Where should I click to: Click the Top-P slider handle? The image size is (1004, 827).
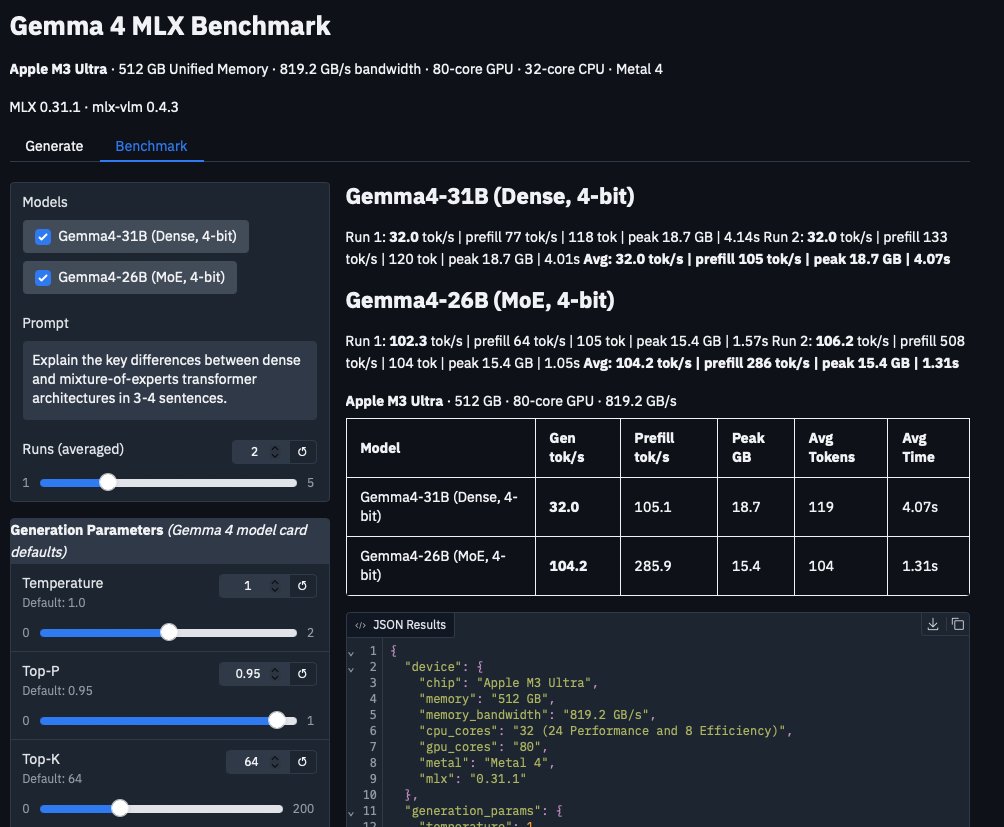click(x=277, y=720)
